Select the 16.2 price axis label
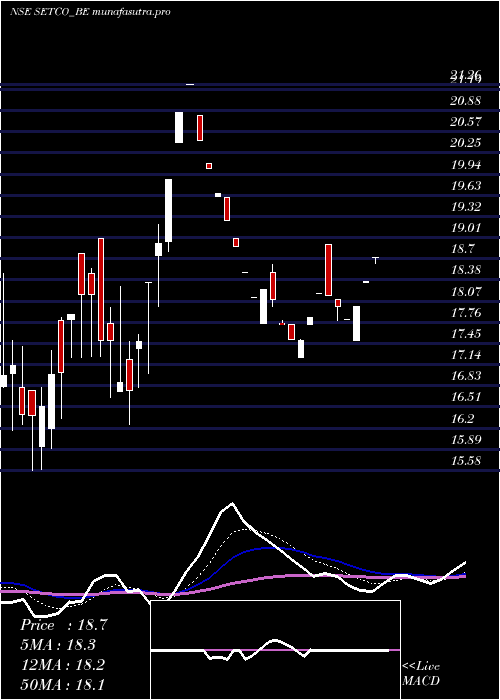This screenshot has width=500, height=700. pyautogui.click(x=463, y=419)
